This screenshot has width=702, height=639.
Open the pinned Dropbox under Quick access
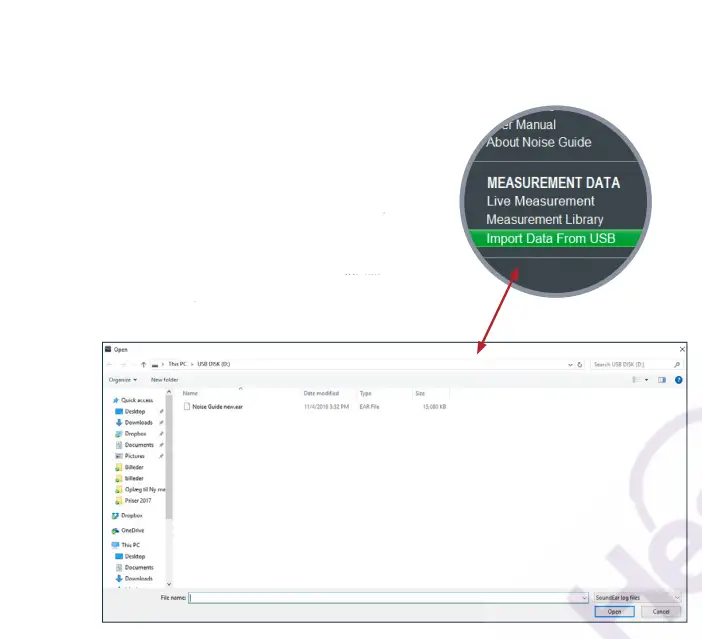pos(135,434)
